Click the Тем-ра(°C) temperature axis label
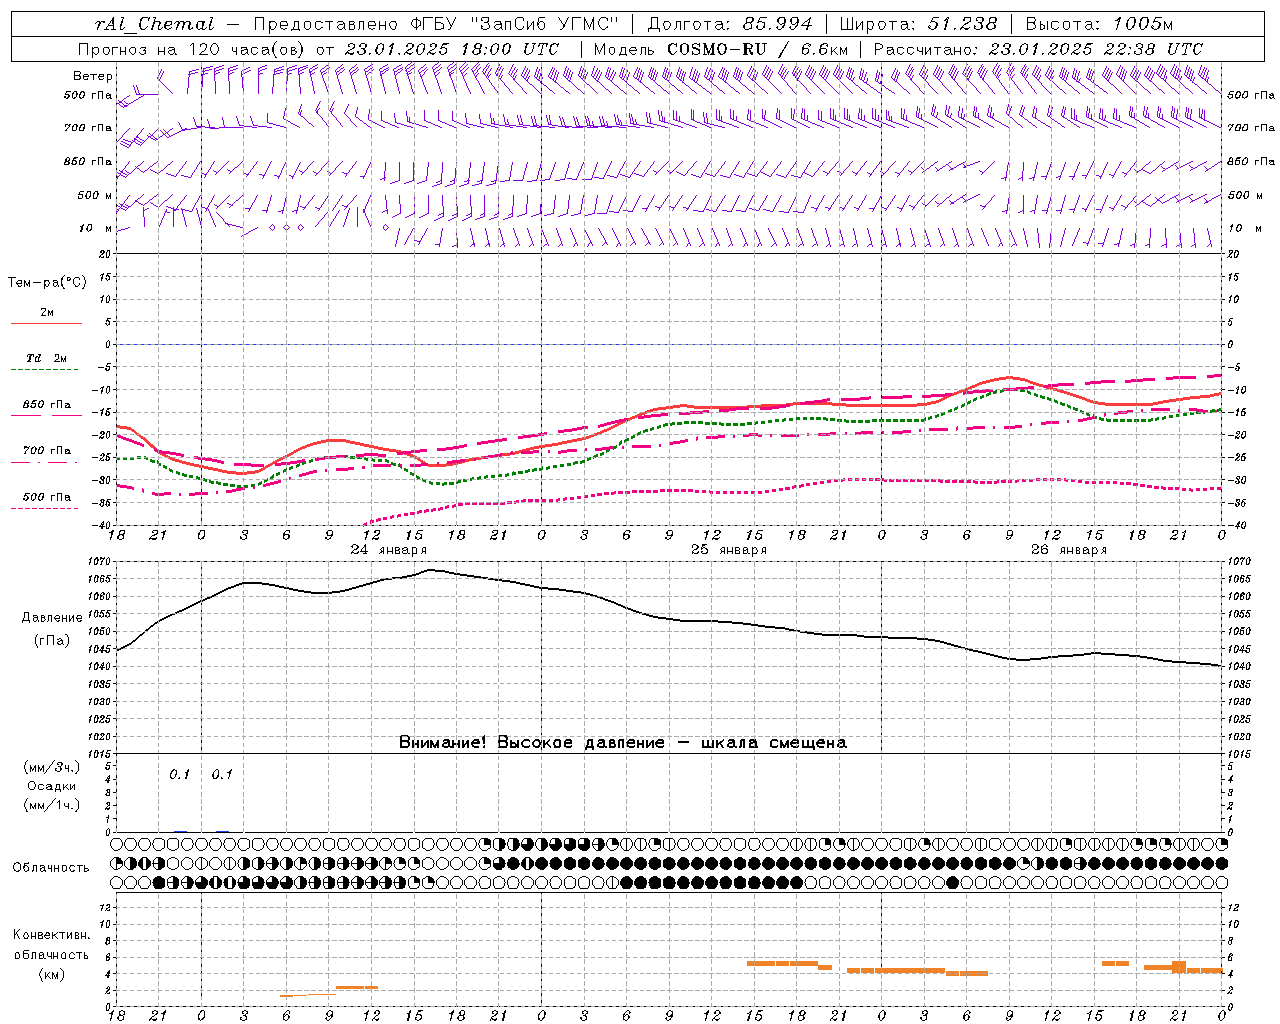 click(x=47, y=283)
